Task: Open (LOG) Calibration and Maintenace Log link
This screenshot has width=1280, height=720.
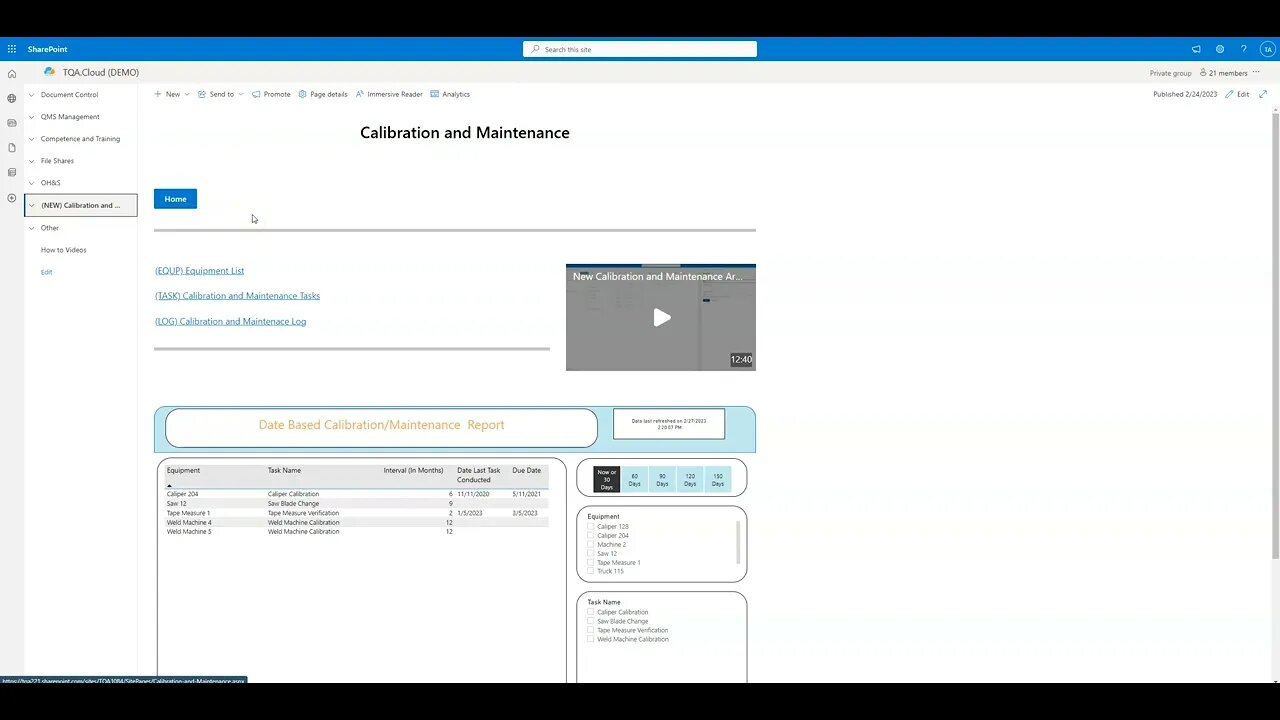Action: pos(230,322)
